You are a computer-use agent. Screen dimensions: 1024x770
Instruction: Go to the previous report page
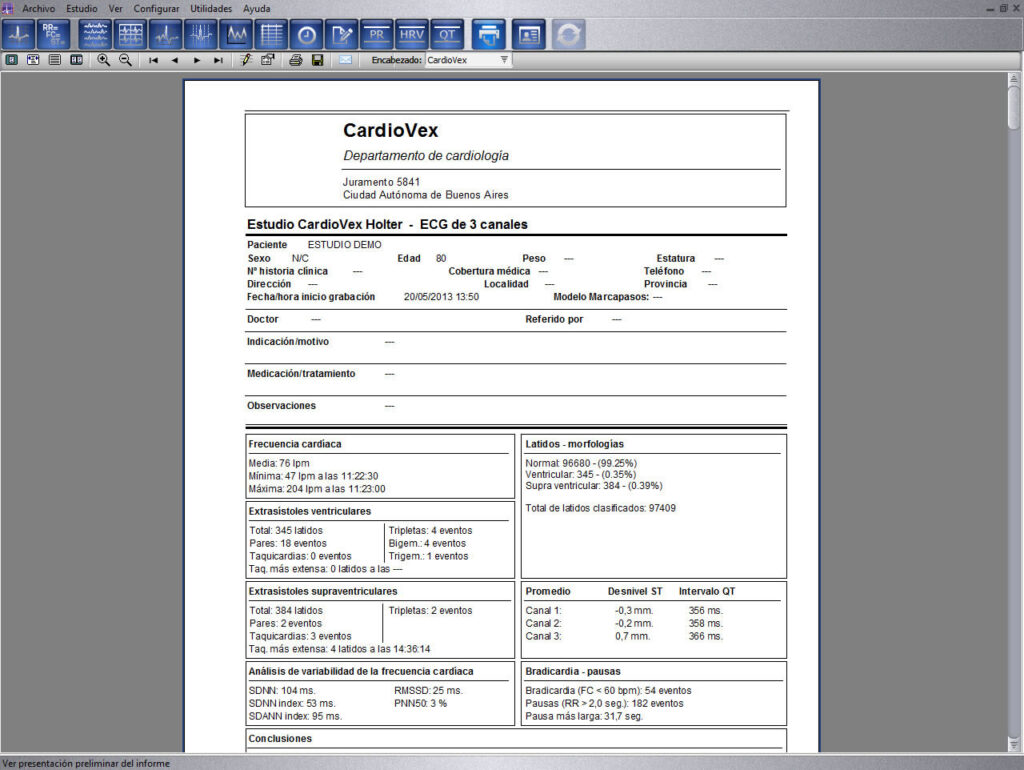click(x=174, y=60)
